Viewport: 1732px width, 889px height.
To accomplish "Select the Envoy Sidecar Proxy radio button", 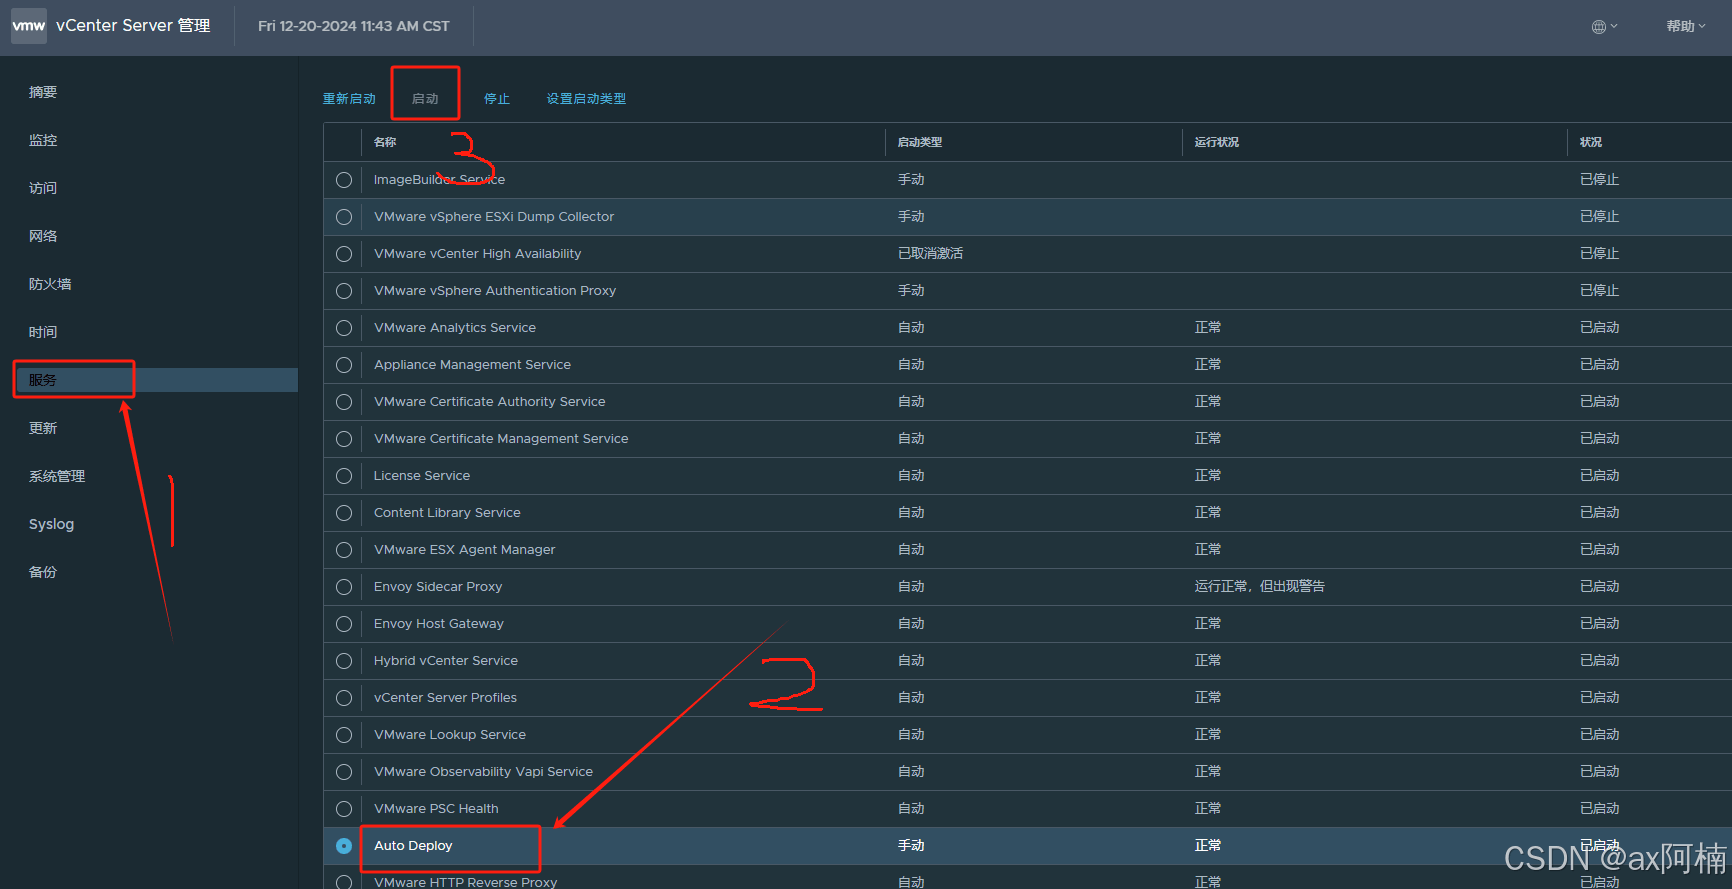I will click(344, 587).
